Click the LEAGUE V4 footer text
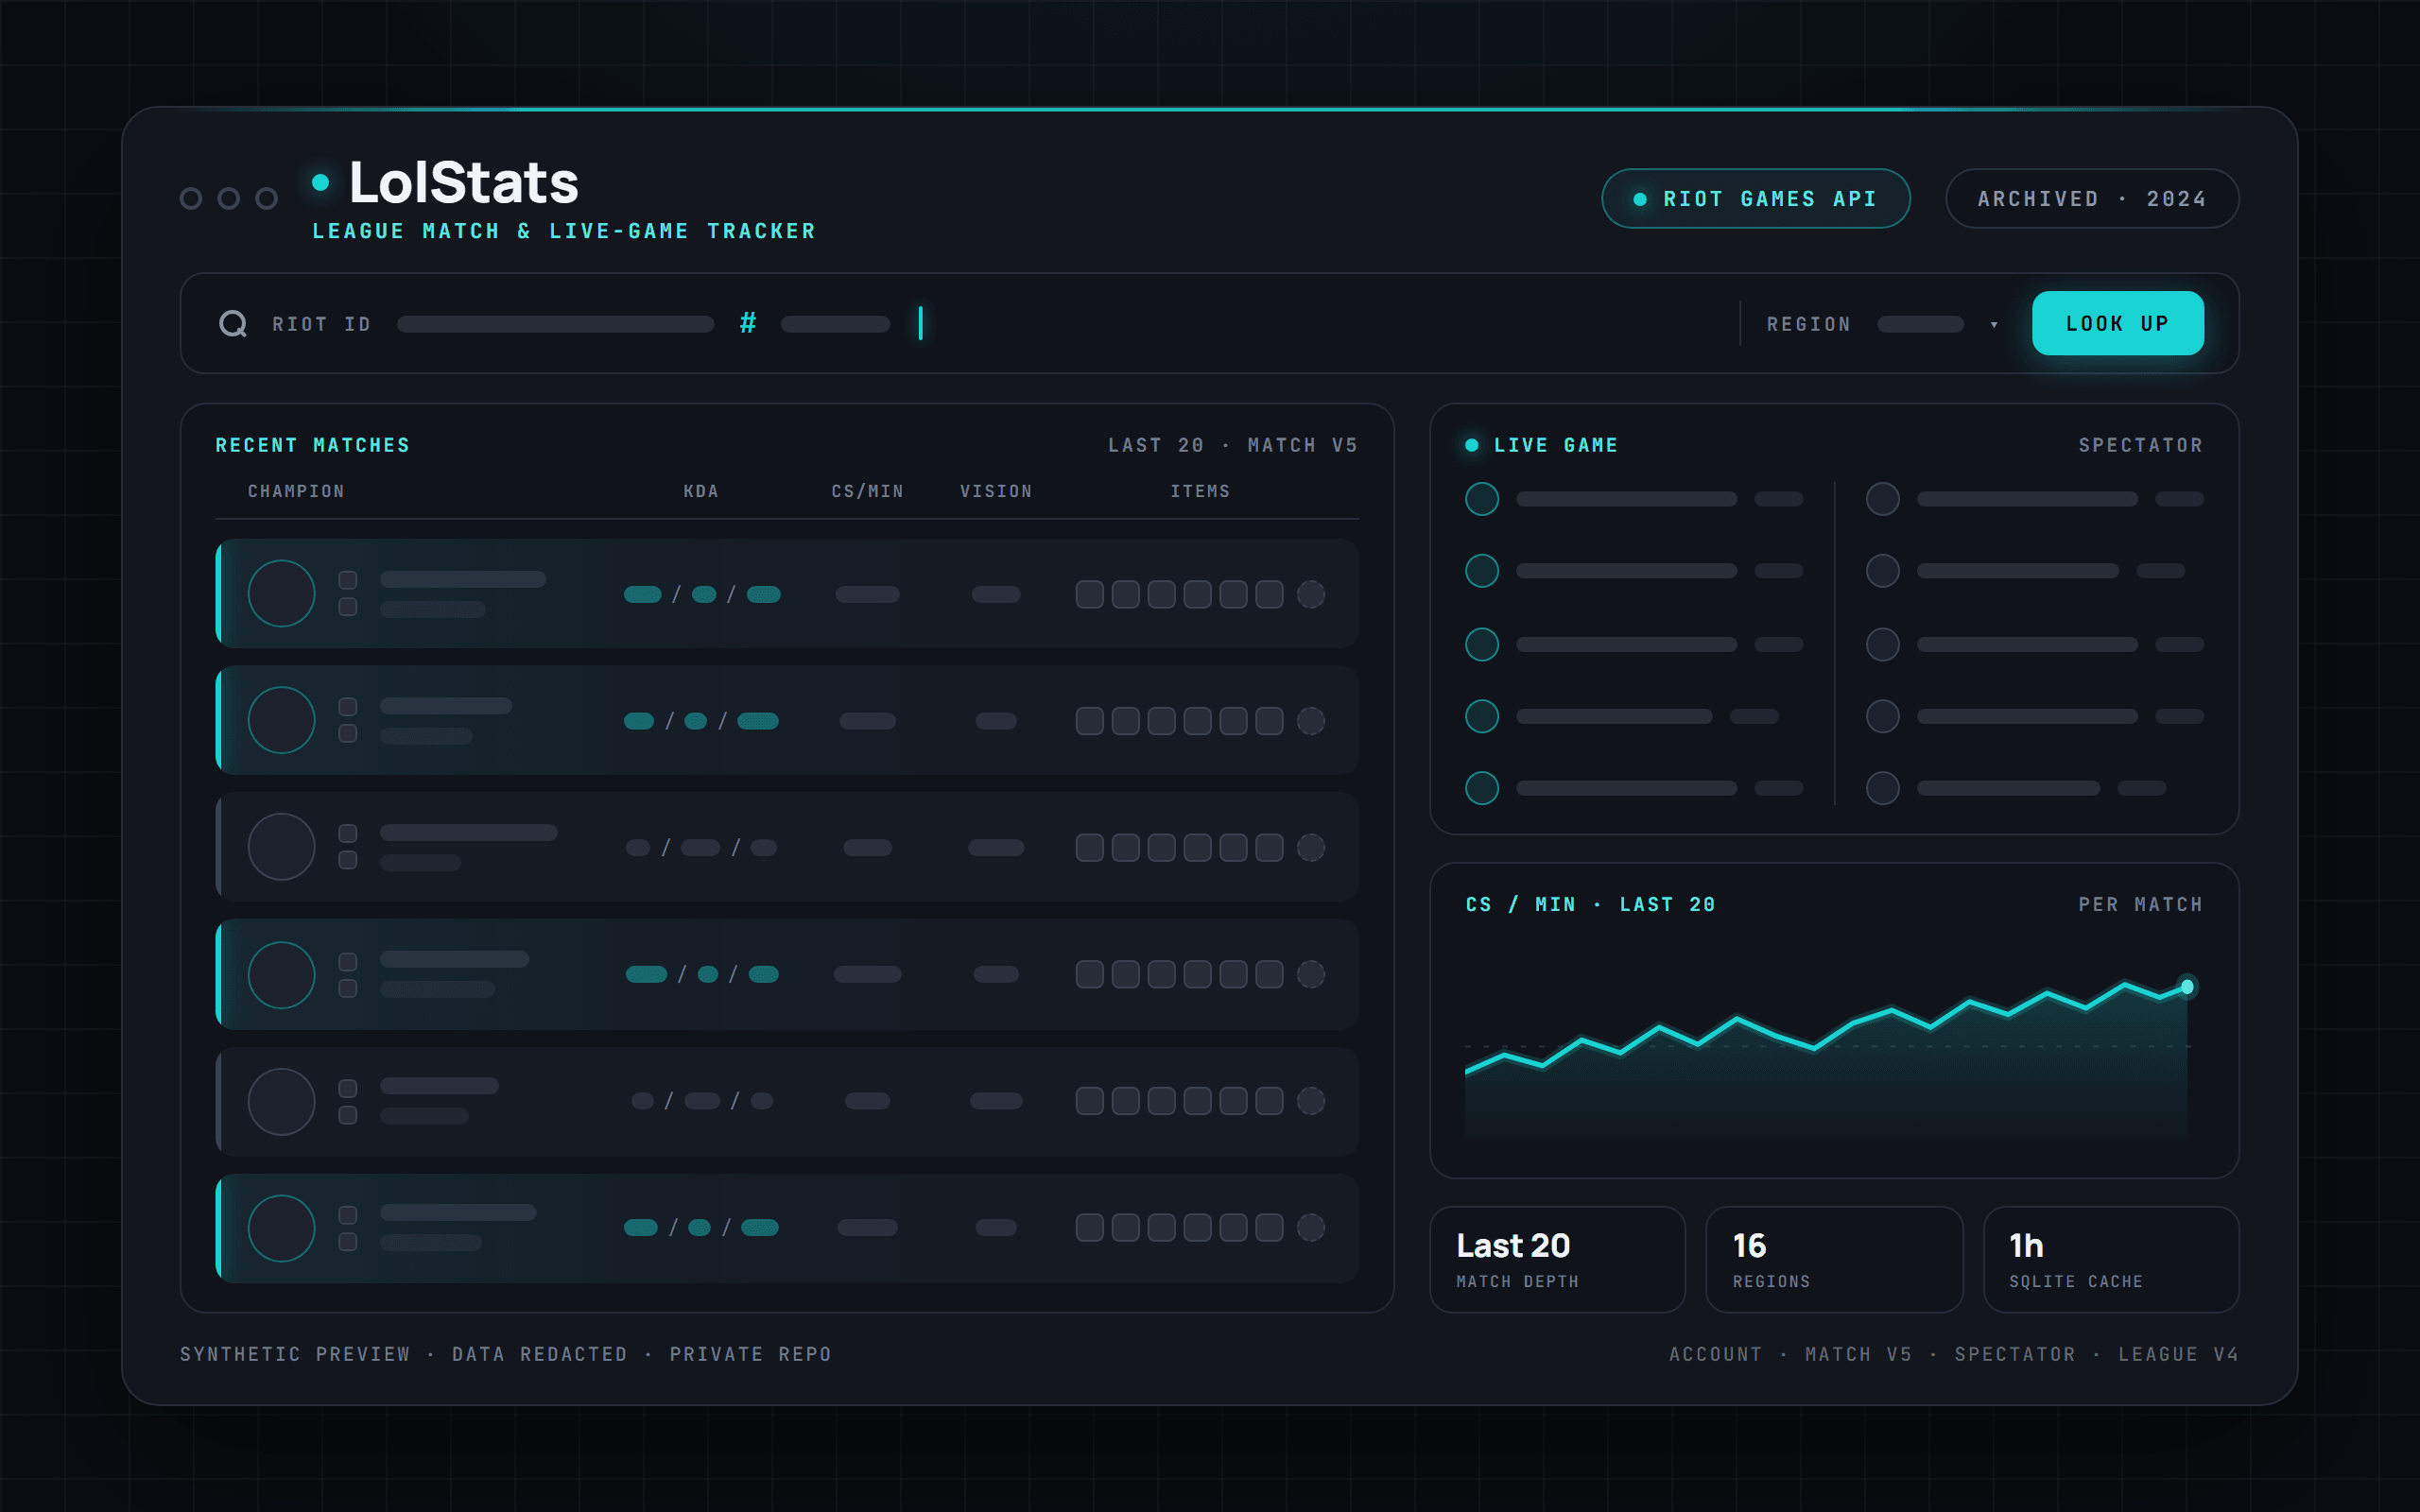 click(2178, 1354)
